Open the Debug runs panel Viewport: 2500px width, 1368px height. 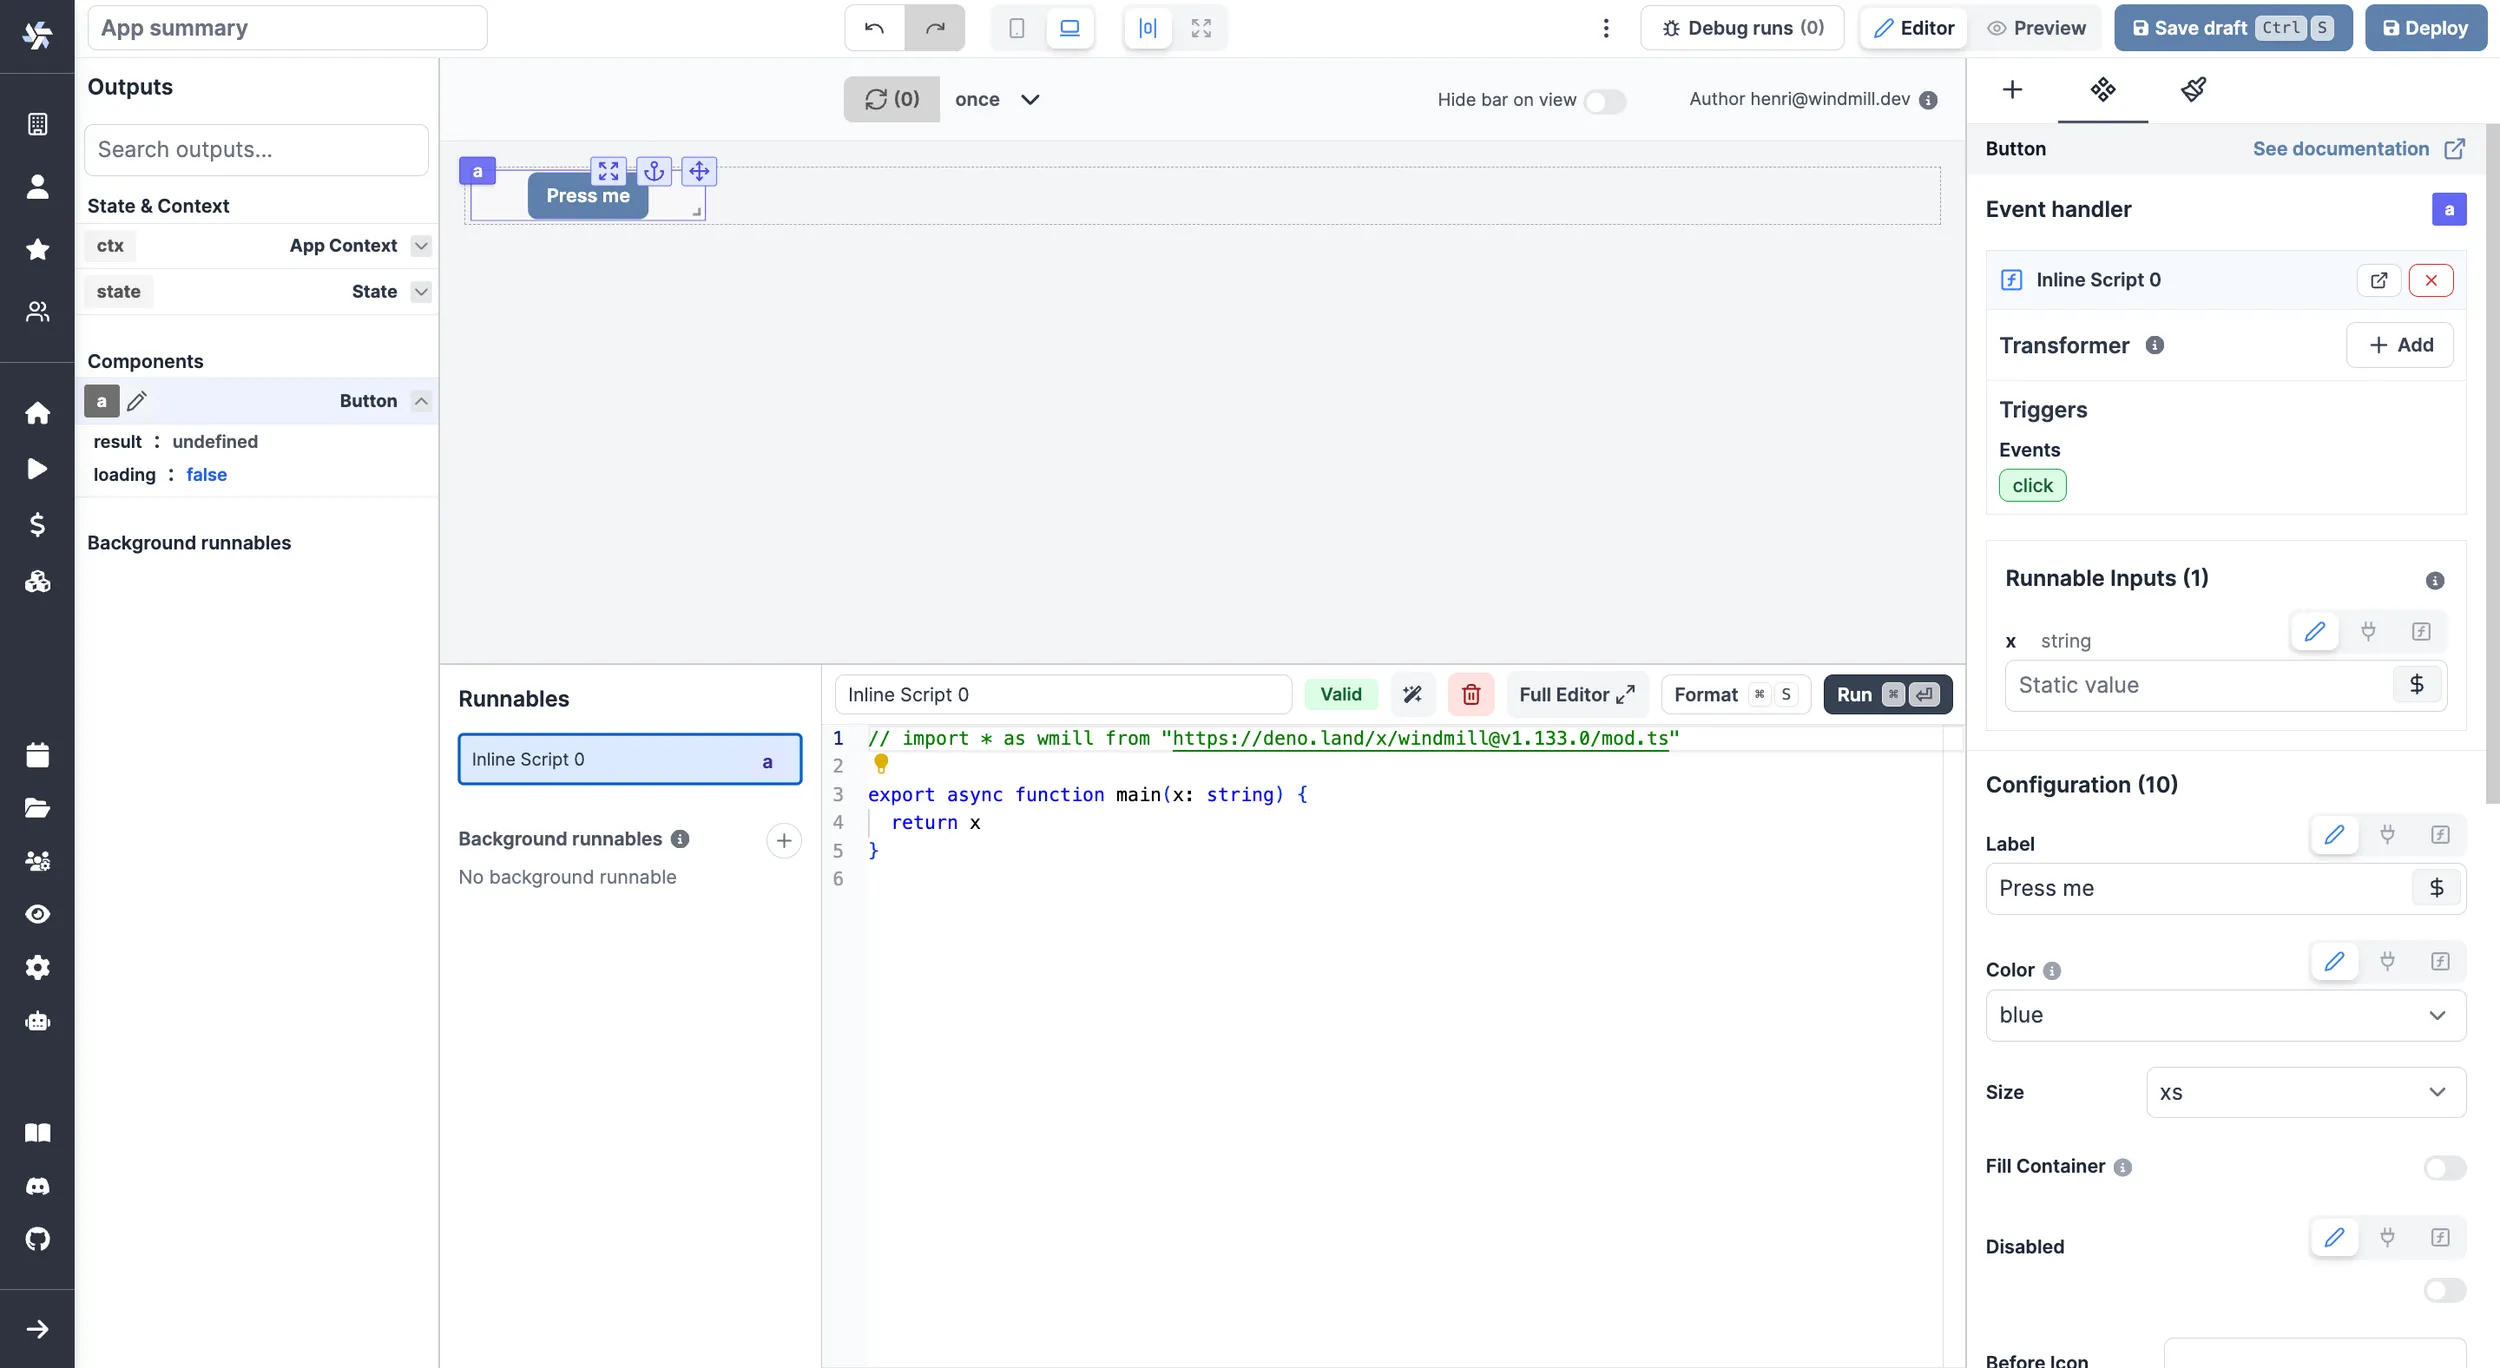(1742, 27)
